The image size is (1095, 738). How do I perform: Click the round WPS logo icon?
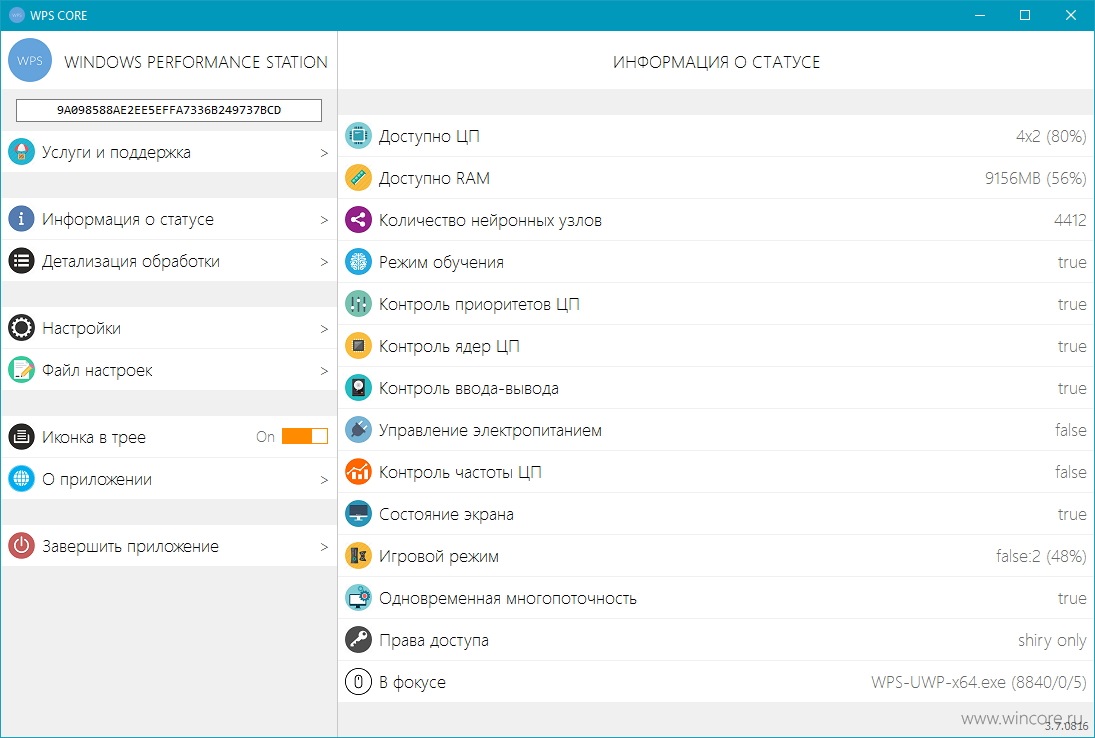30,61
